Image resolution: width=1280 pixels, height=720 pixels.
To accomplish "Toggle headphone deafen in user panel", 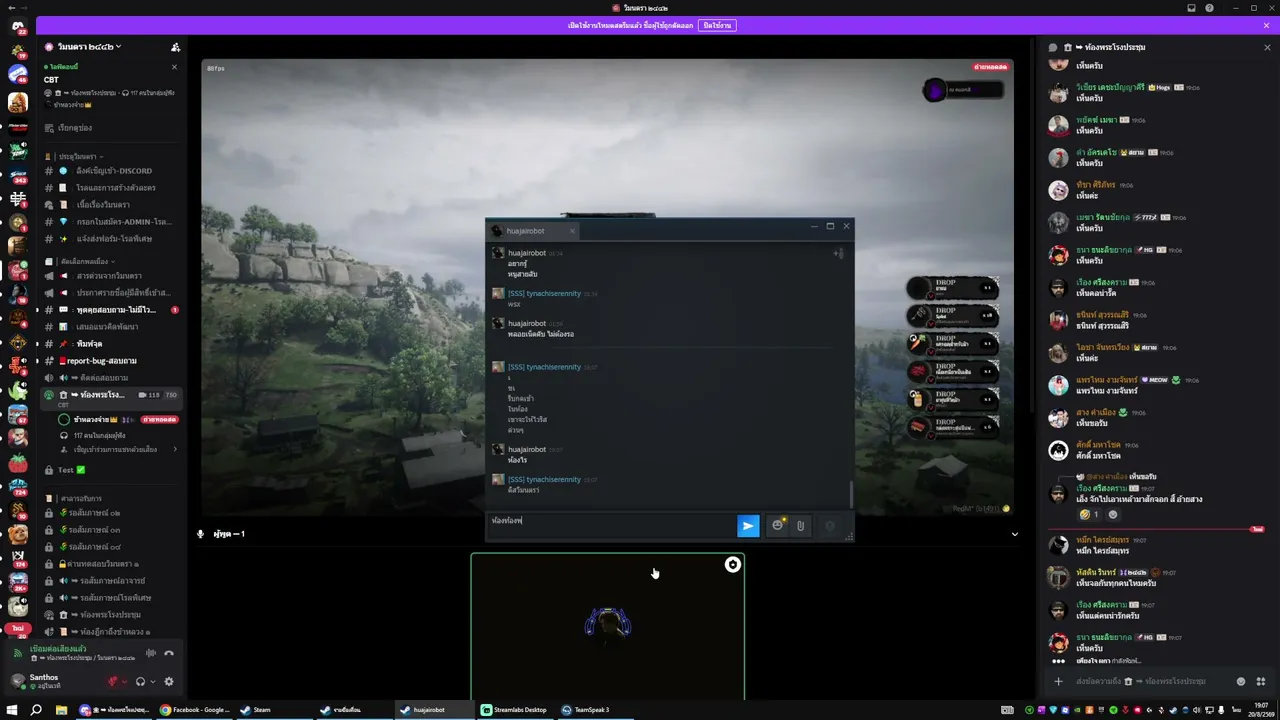I will point(140,681).
